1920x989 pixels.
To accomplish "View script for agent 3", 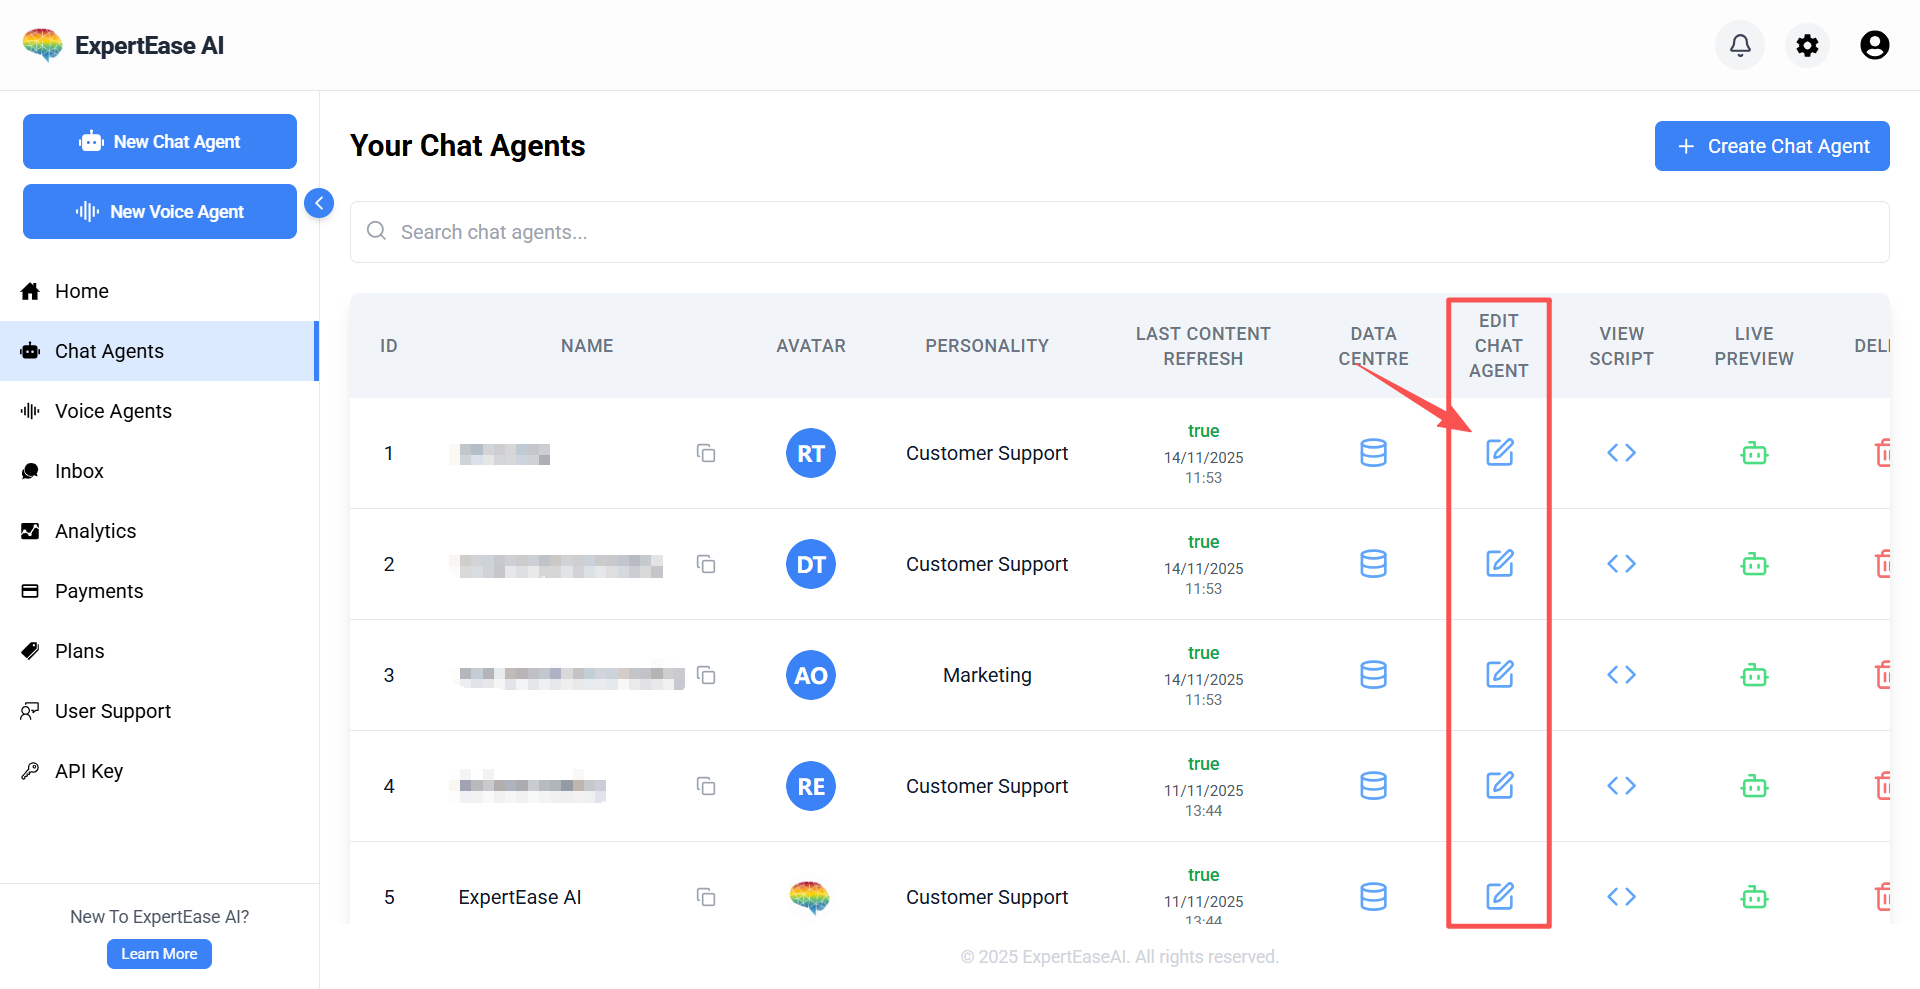I will pyautogui.click(x=1621, y=675).
